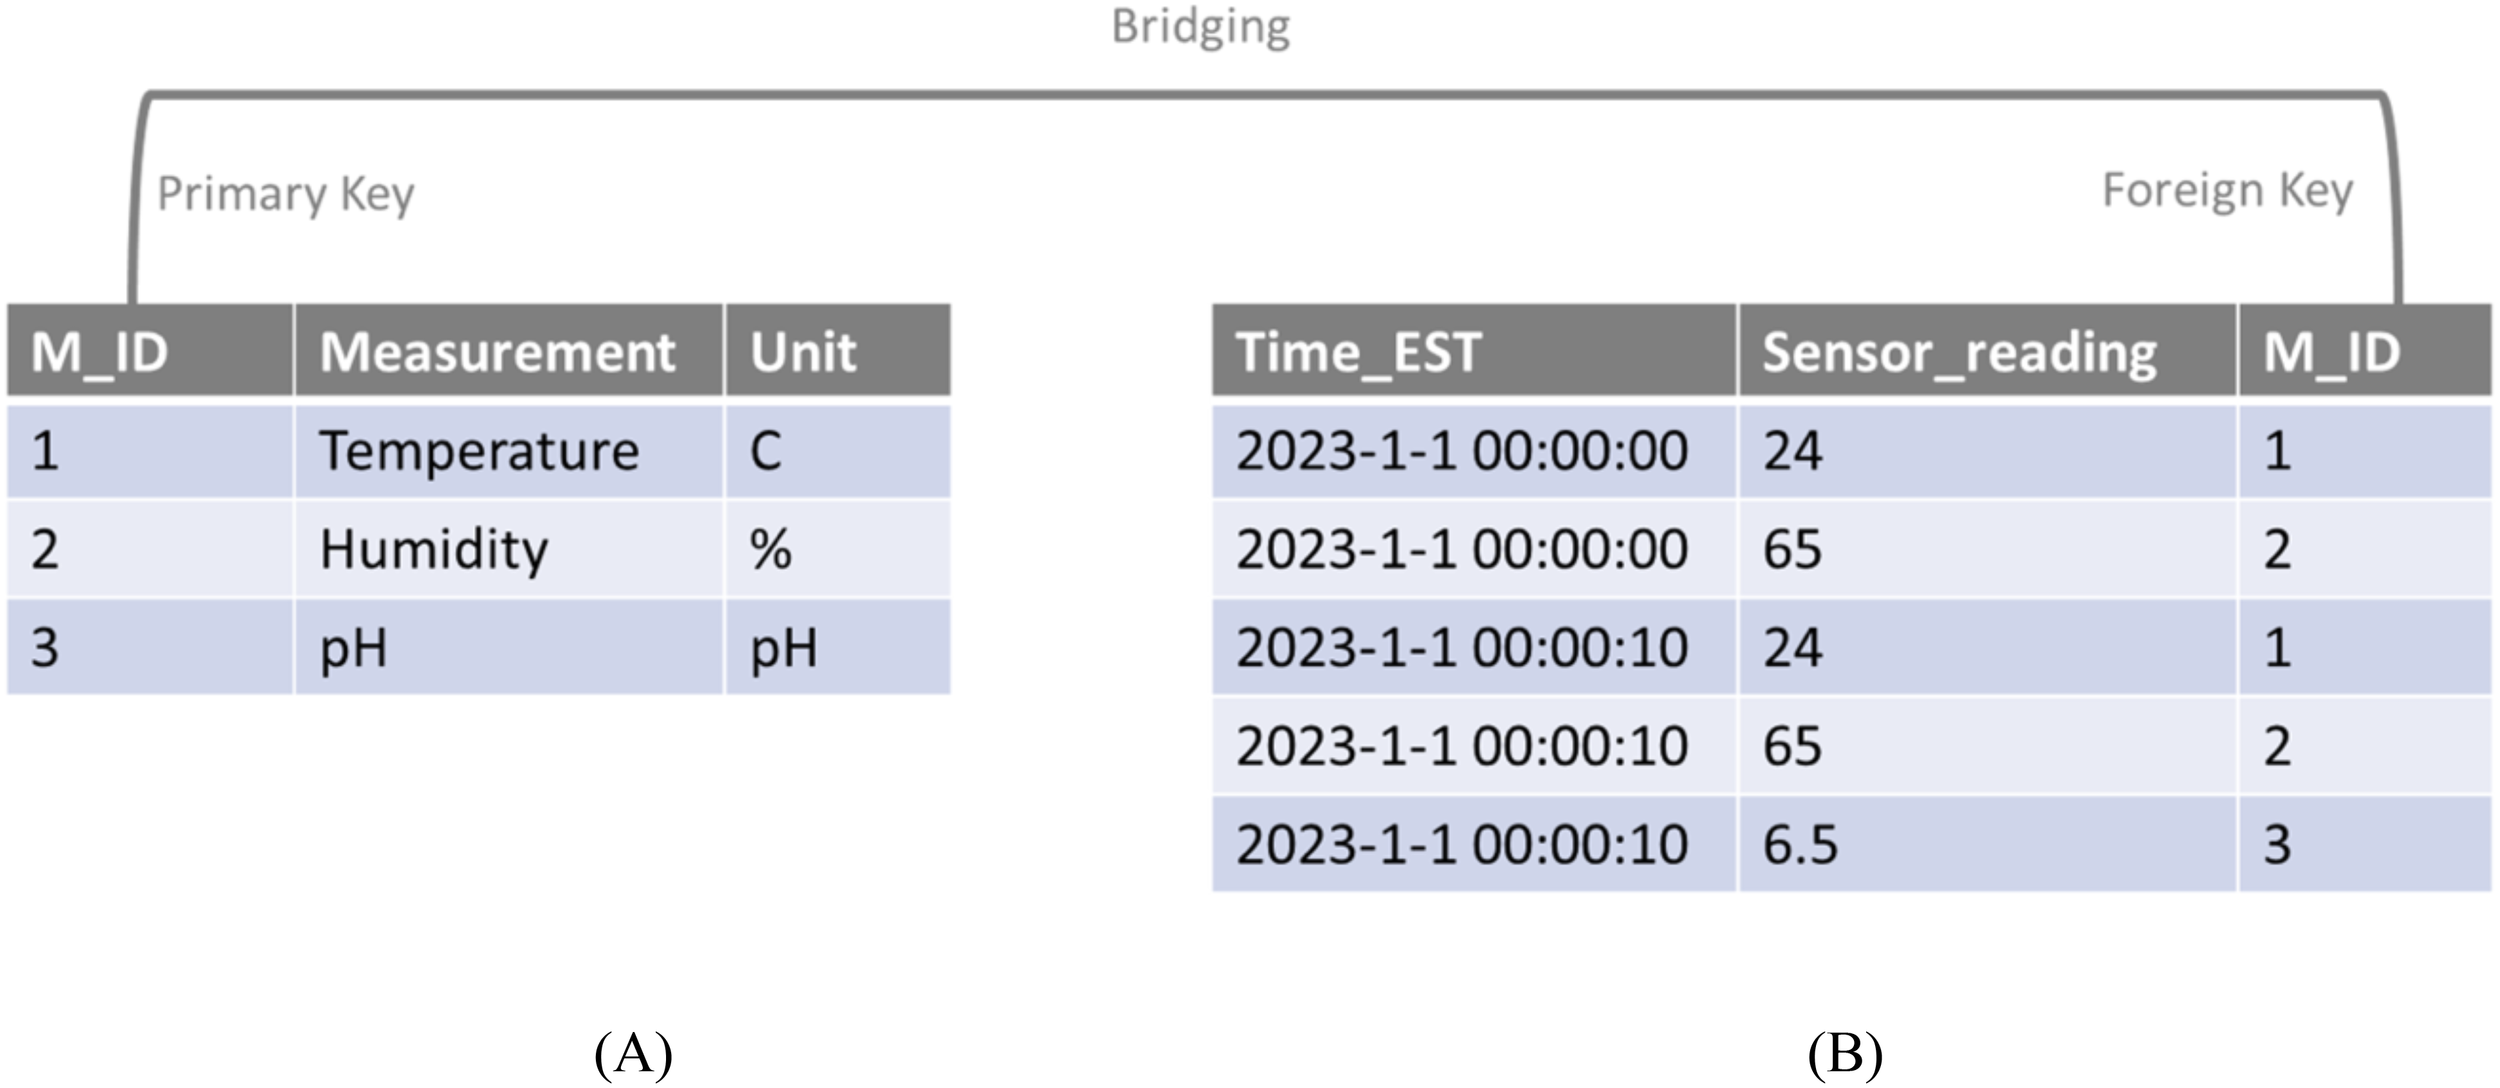Click the Time_EST column header
This screenshot has height=1088, width=2500.
[1358, 352]
